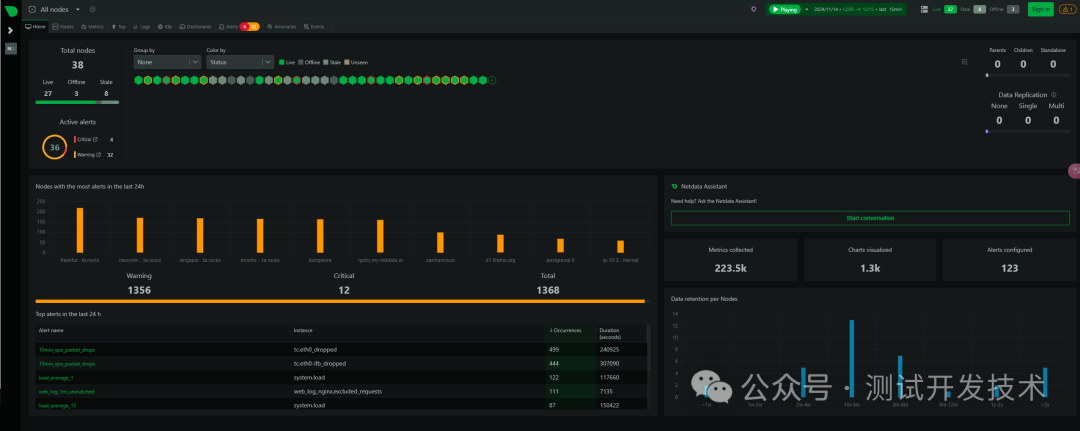Open the dropdown arrow next to Playing

[x=806, y=10]
